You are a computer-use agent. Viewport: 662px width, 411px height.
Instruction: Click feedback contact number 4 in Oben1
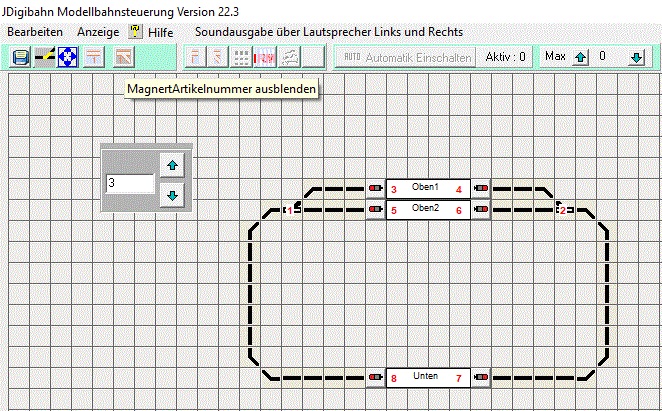[x=459, y=190]
